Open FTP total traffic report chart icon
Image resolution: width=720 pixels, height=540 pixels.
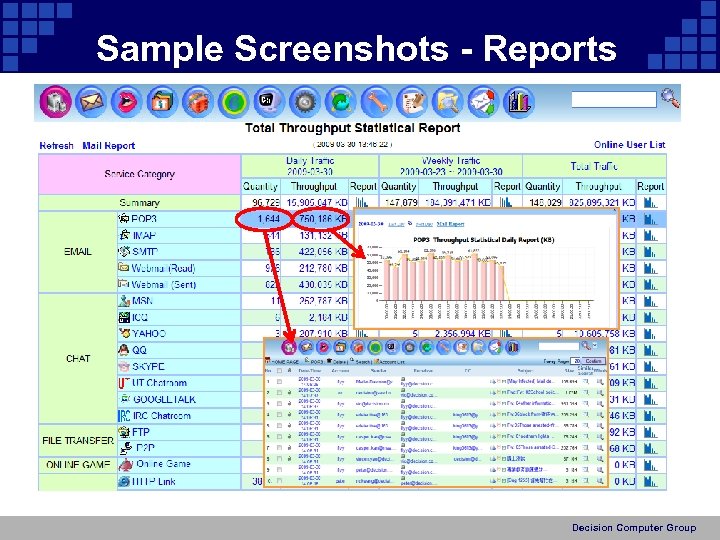pyautogui.click(x=650, y=432)
